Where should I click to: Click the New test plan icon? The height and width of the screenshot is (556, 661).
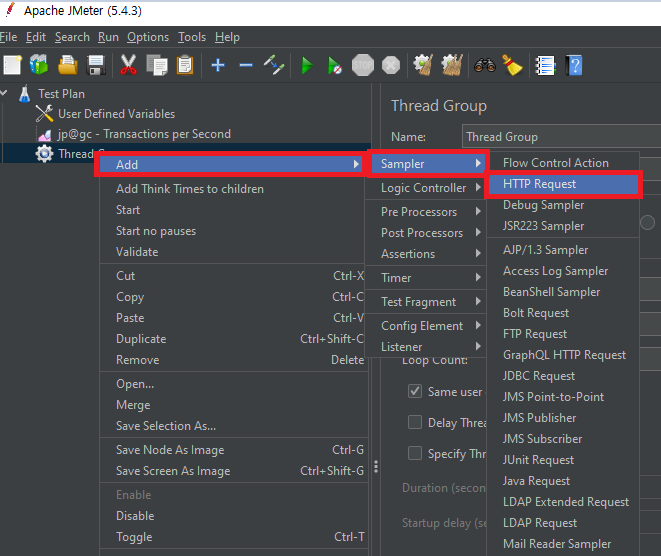point(13,65)
